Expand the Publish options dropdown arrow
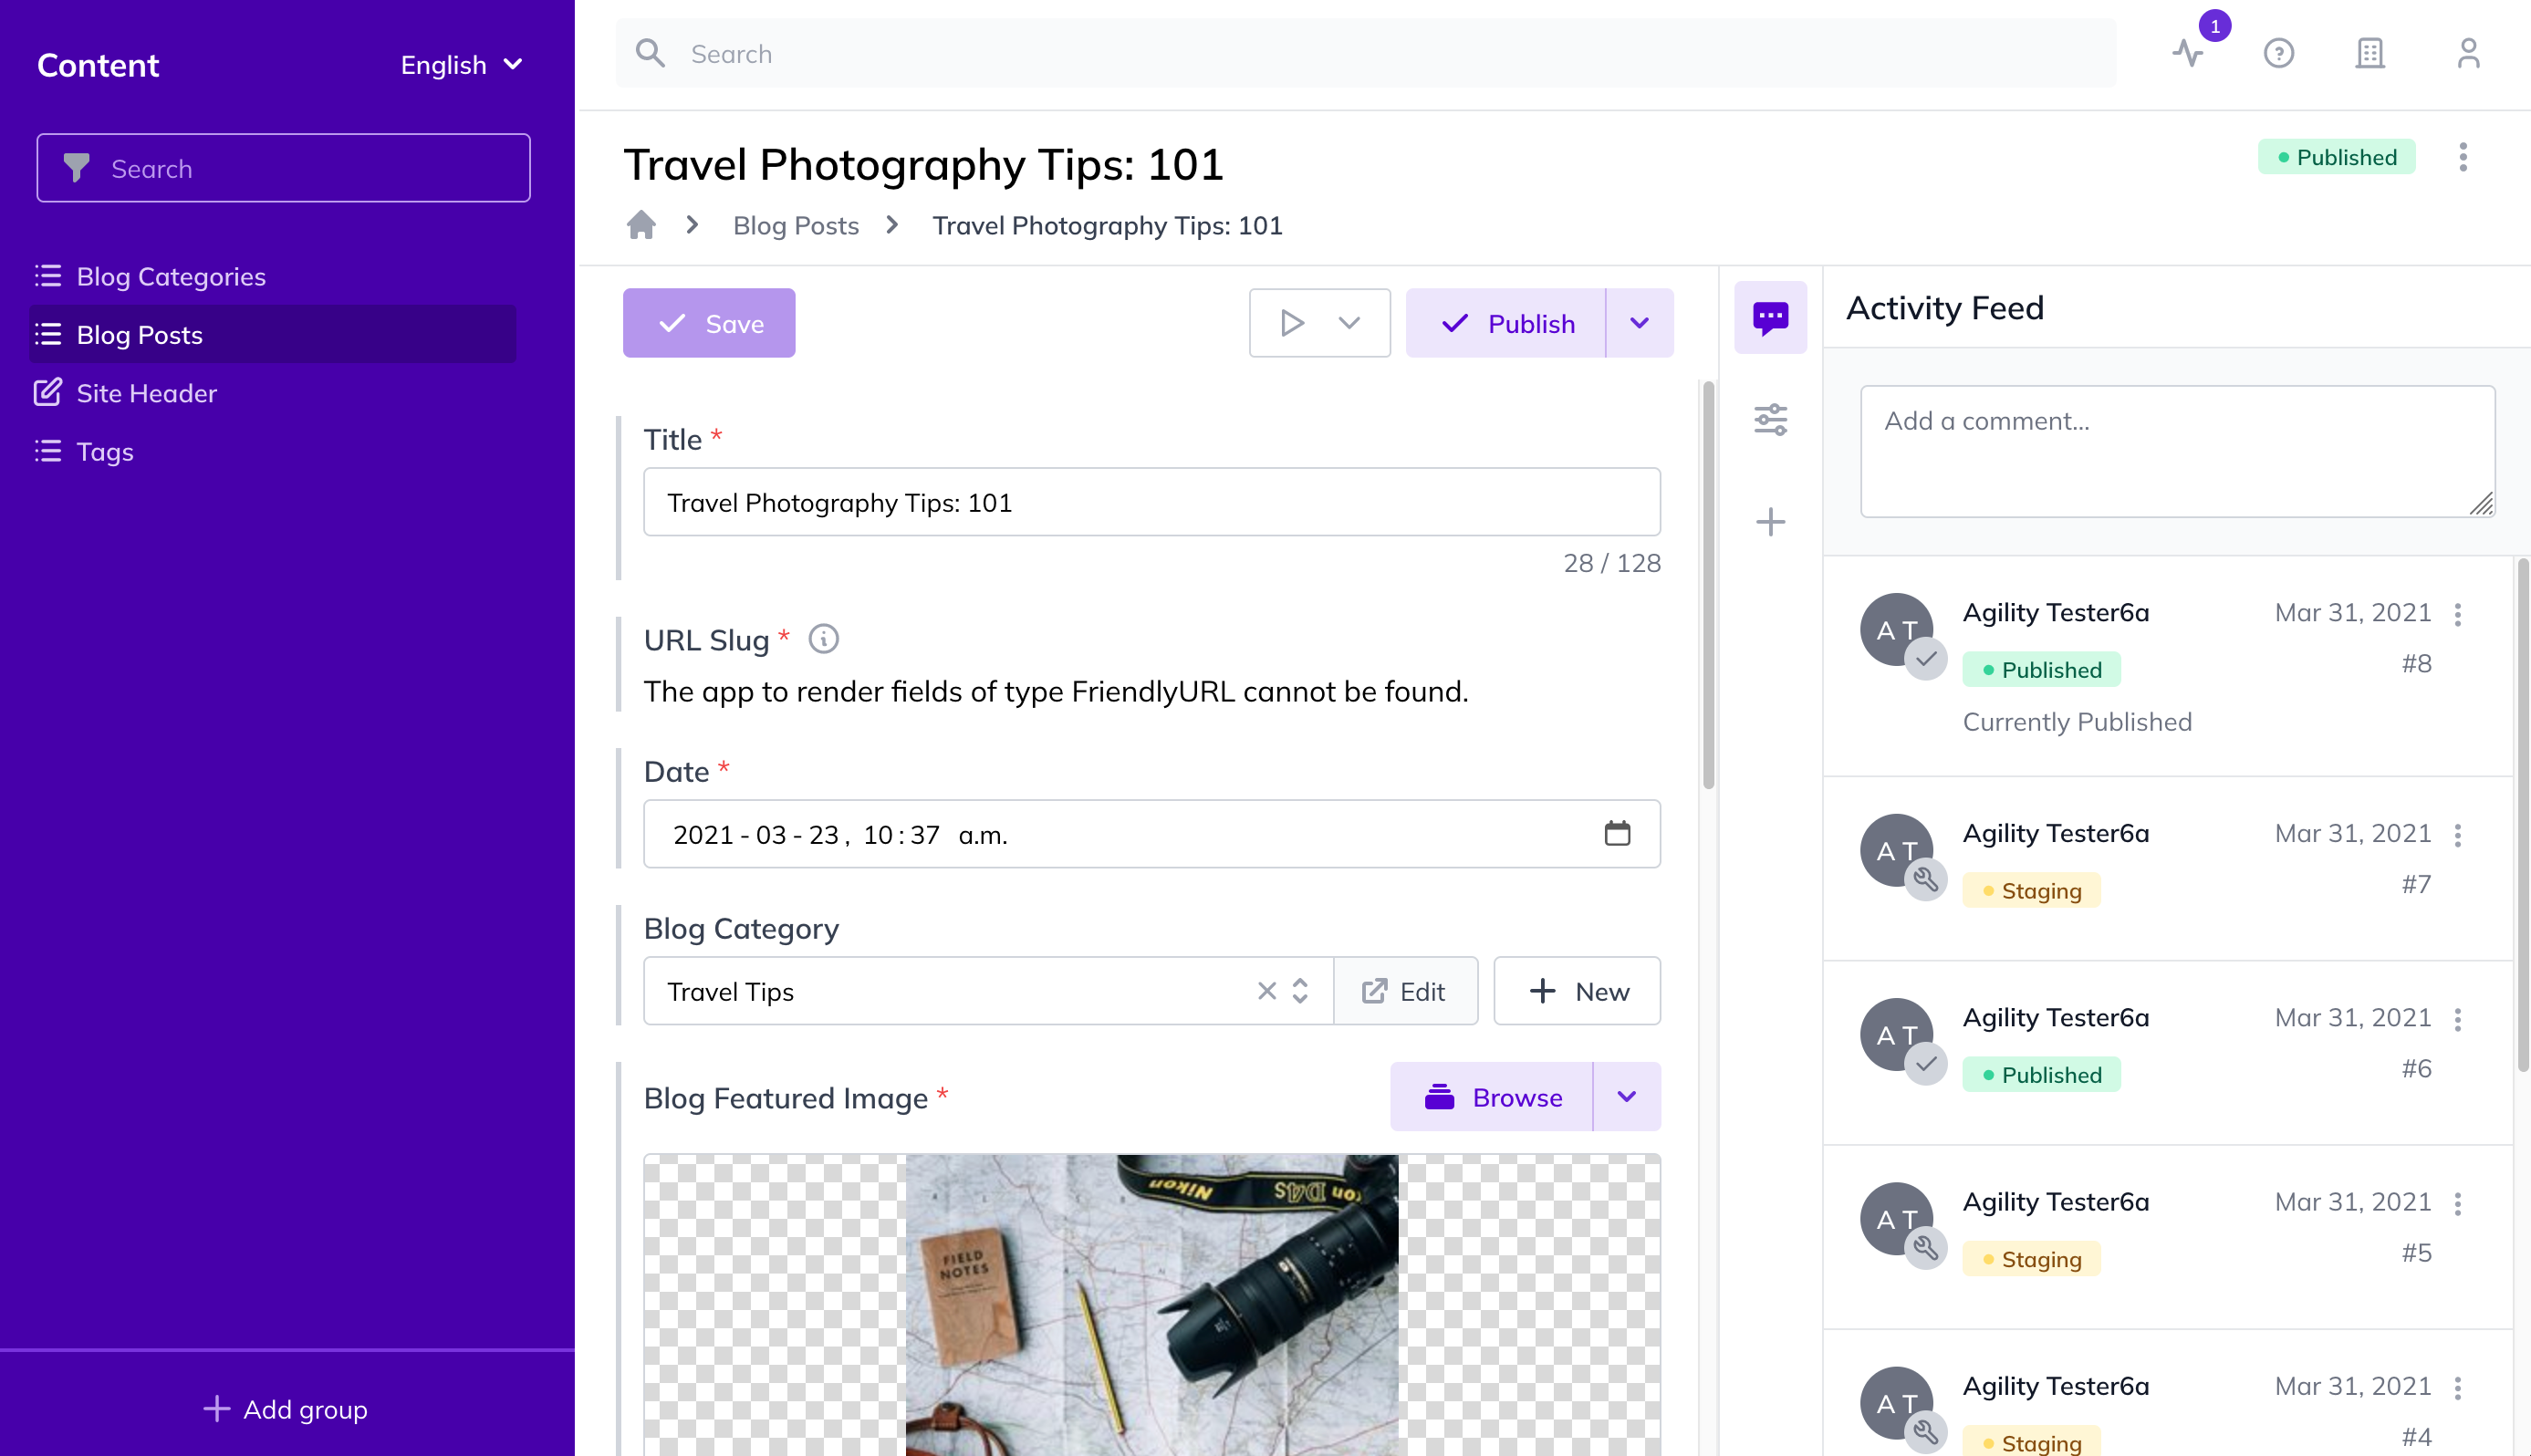Image resolution: width=2531 pixels, height=1456 pixels. coord(1639,323)
